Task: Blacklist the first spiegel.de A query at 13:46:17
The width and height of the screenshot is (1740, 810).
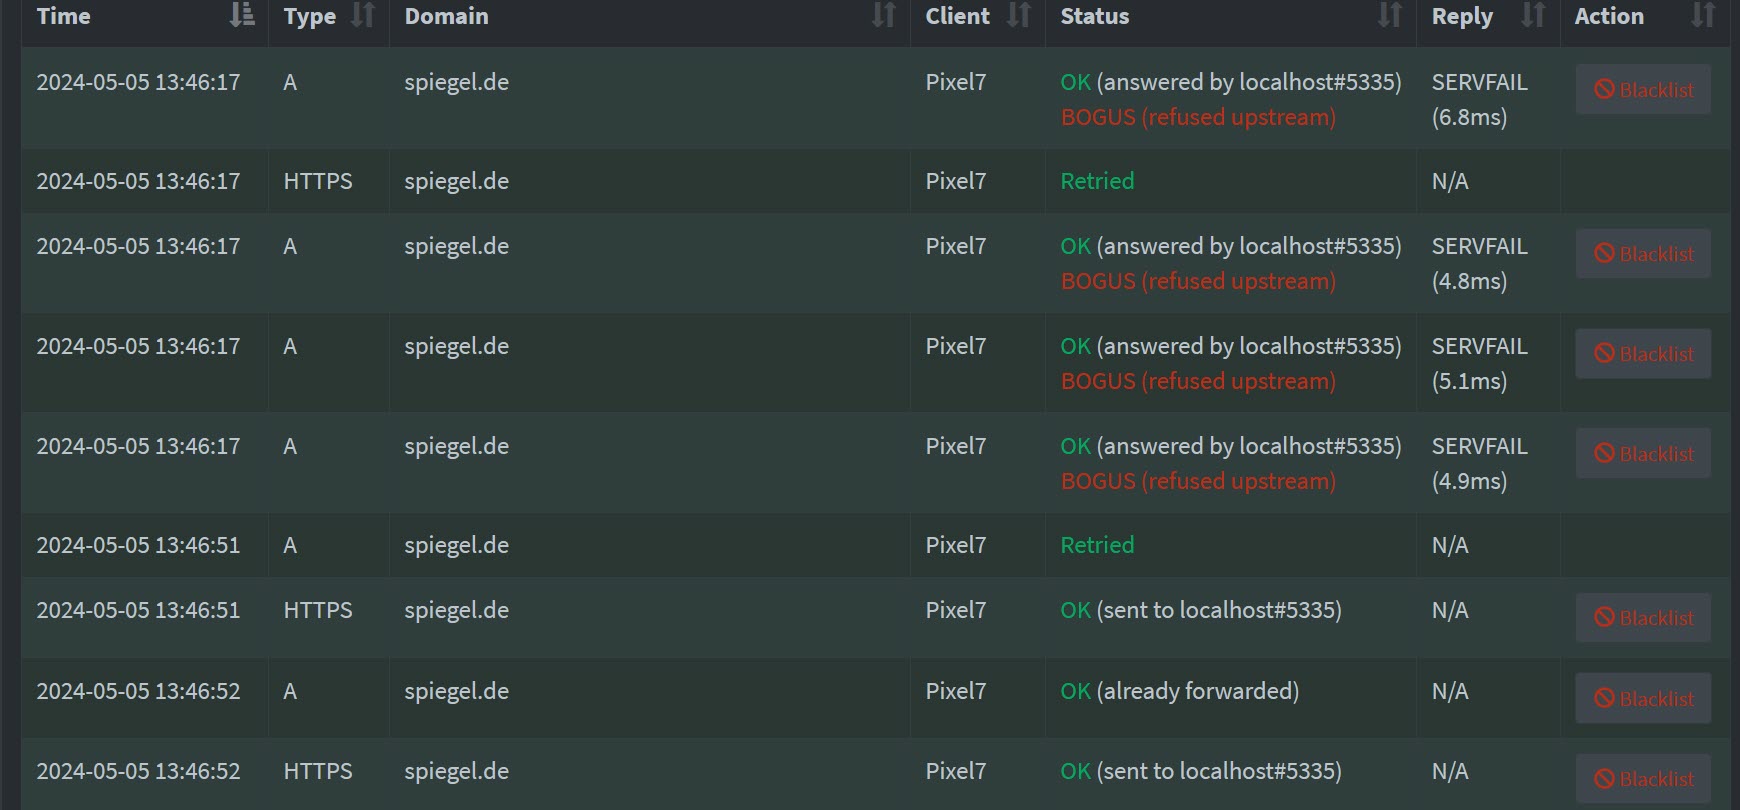Action: [1643, 90]
